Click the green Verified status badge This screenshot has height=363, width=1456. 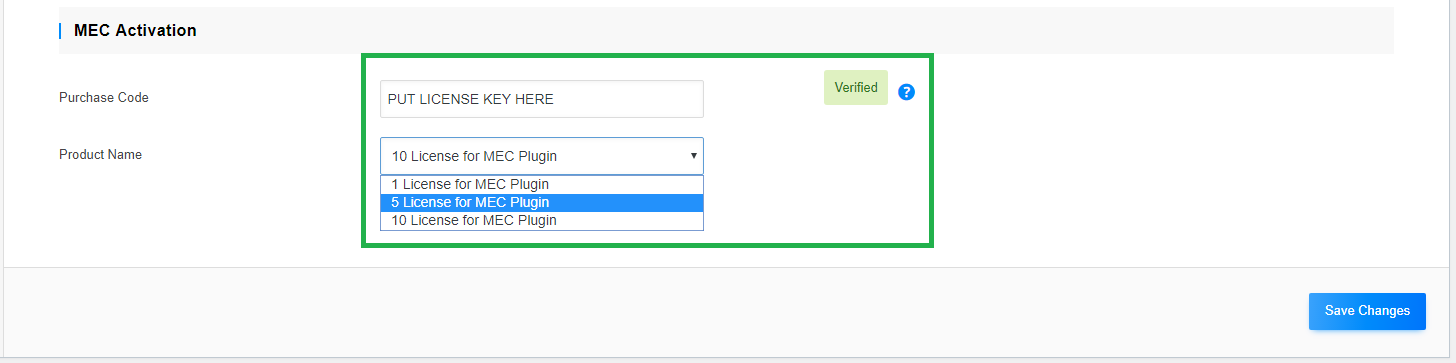856,88
